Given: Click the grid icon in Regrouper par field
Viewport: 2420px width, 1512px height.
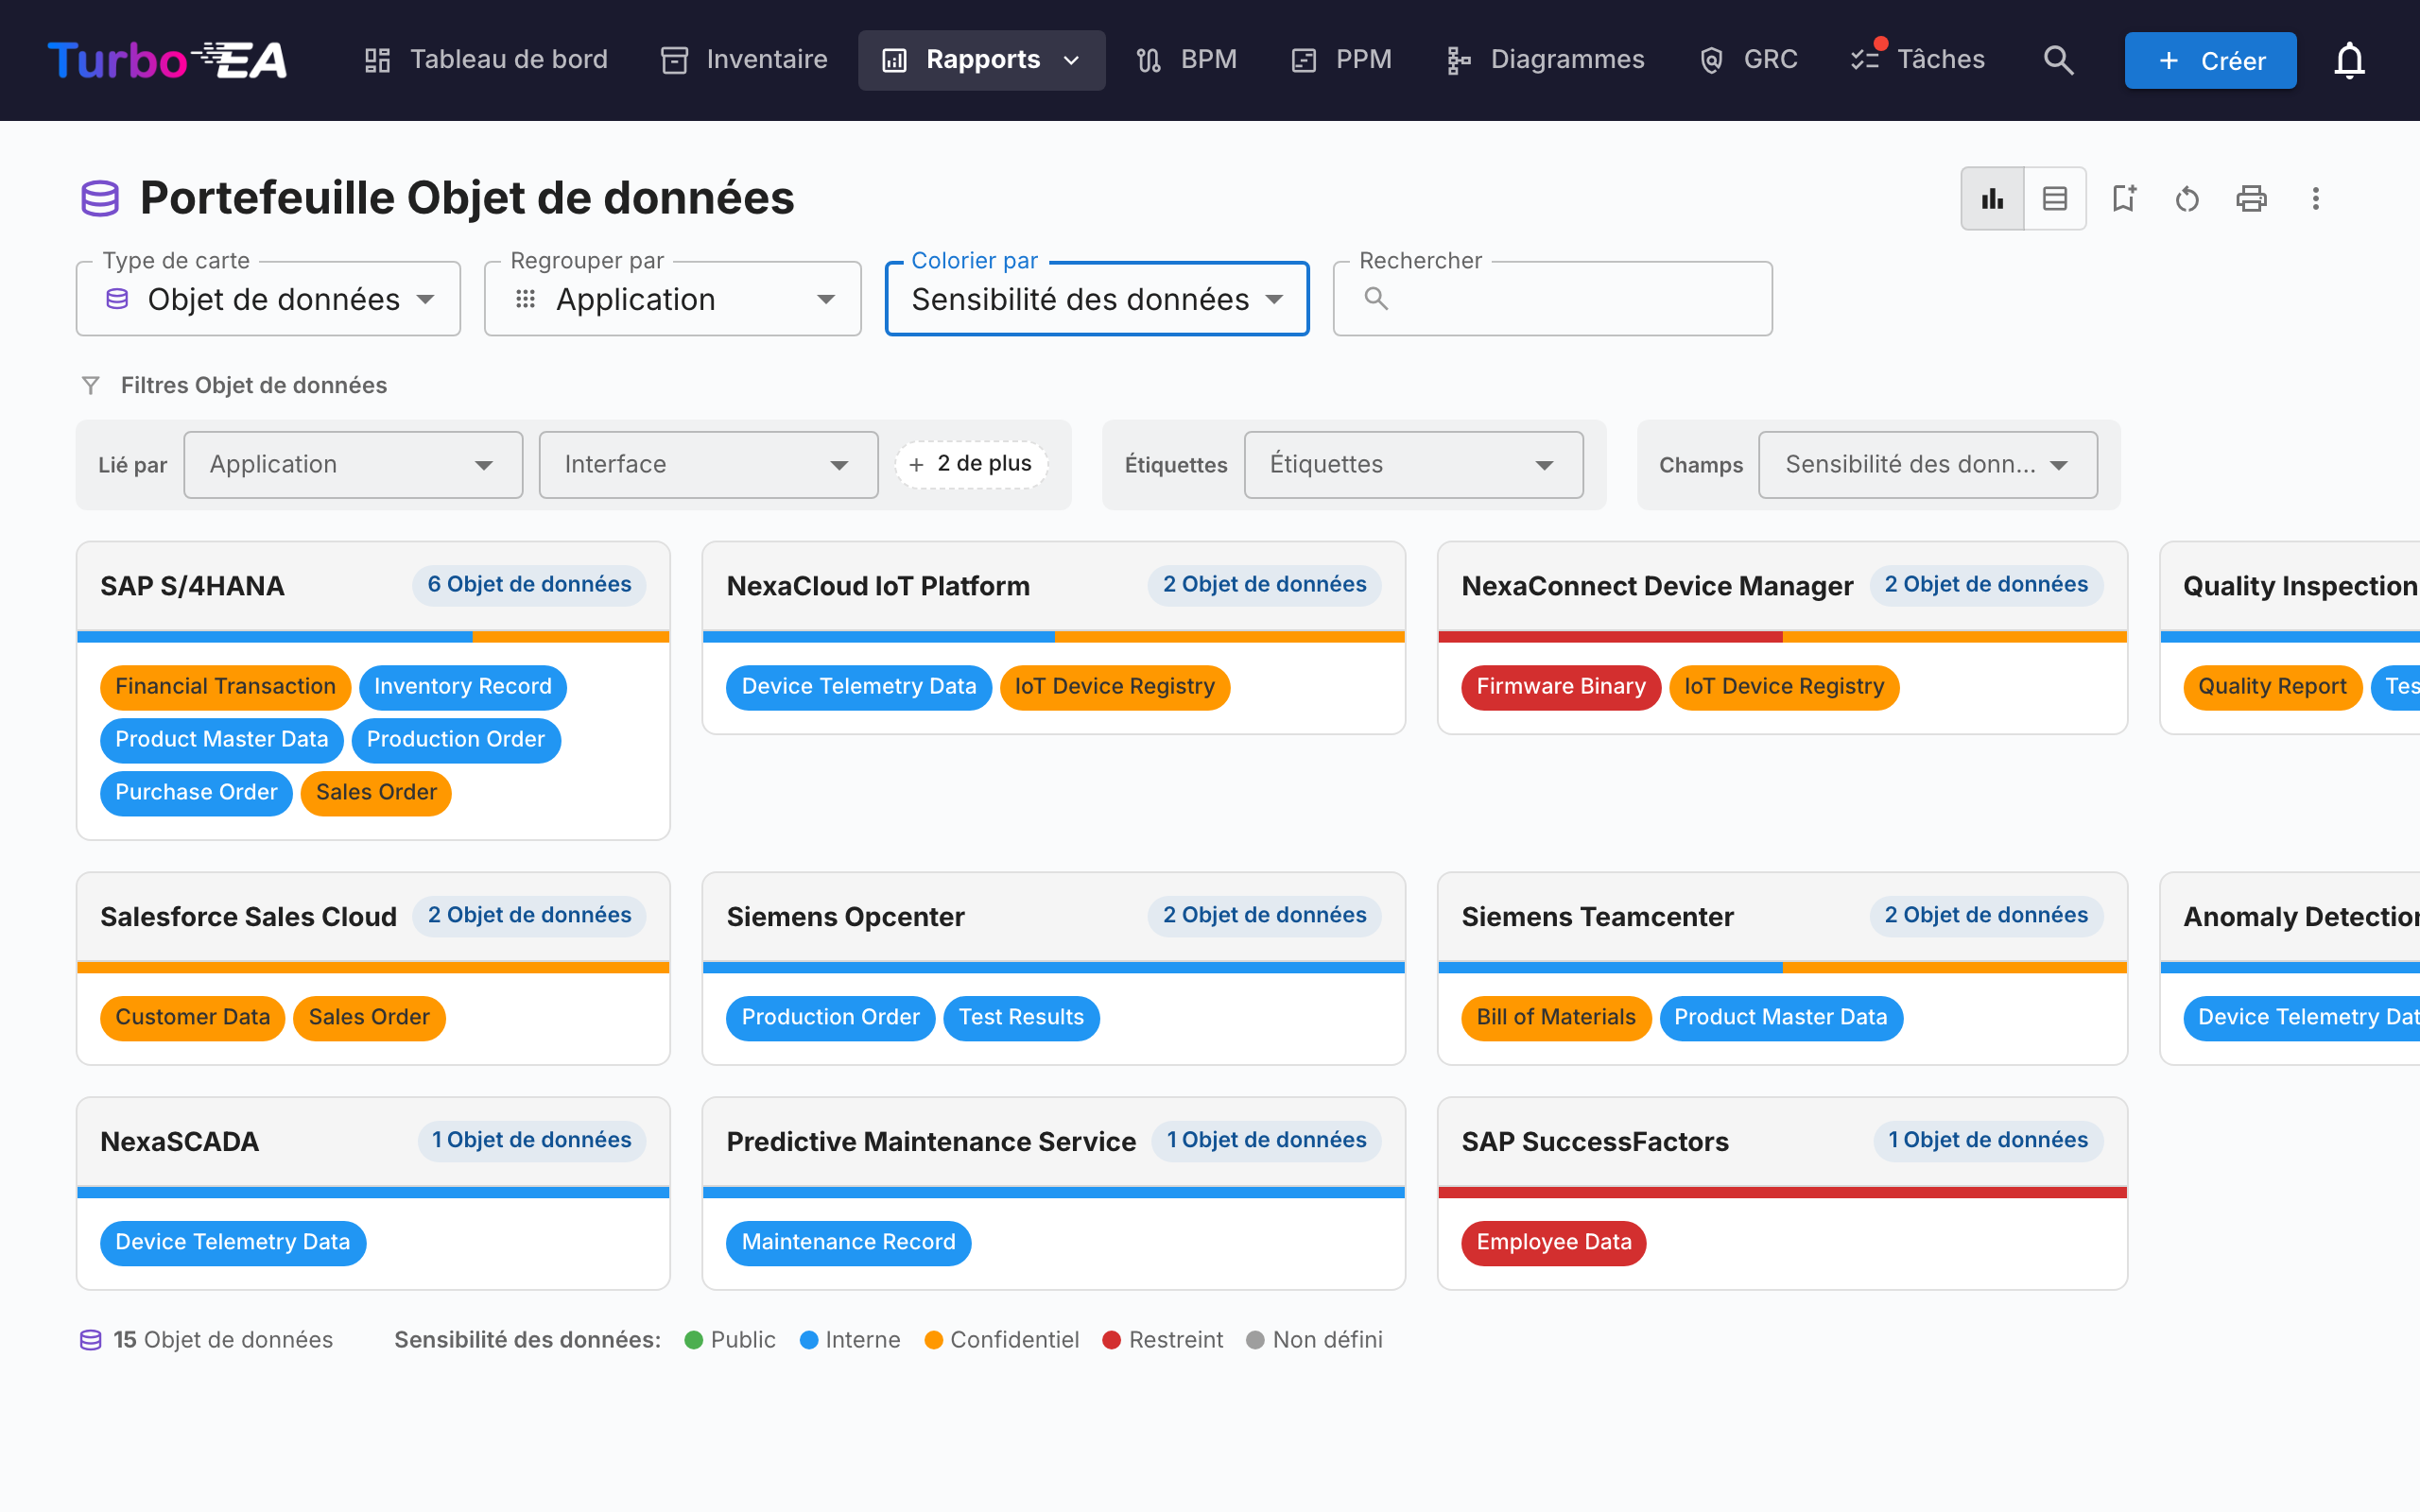Looking at the screenshot, I should (x=525, y=299).
